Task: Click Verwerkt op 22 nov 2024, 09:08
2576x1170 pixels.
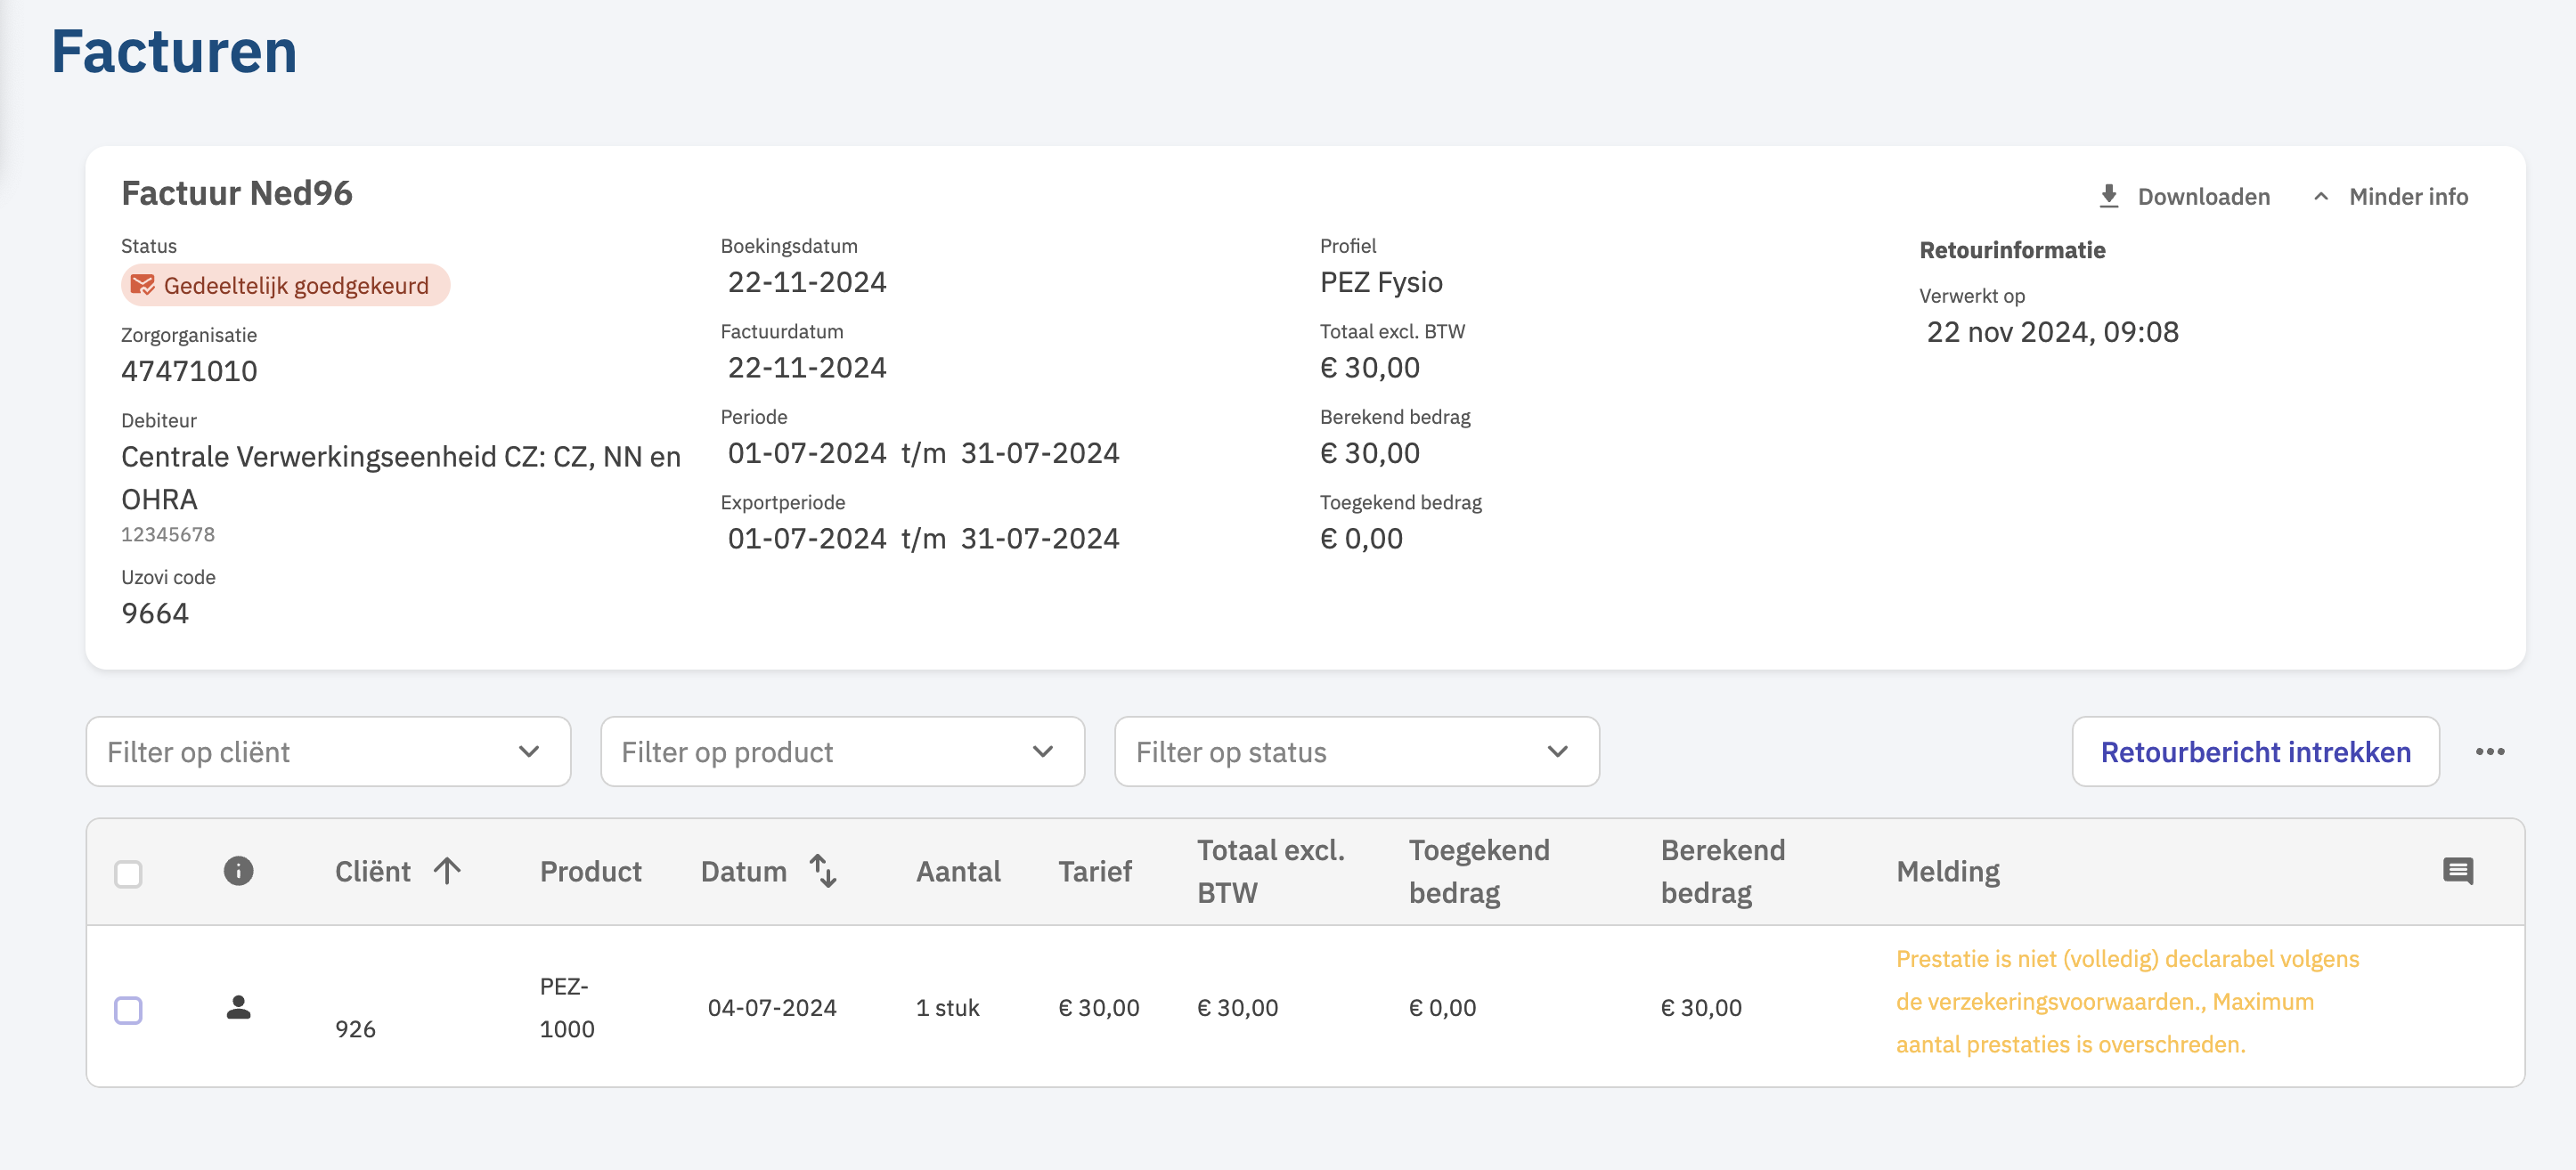Action: pyautogui.click(x=2052, y=333)
